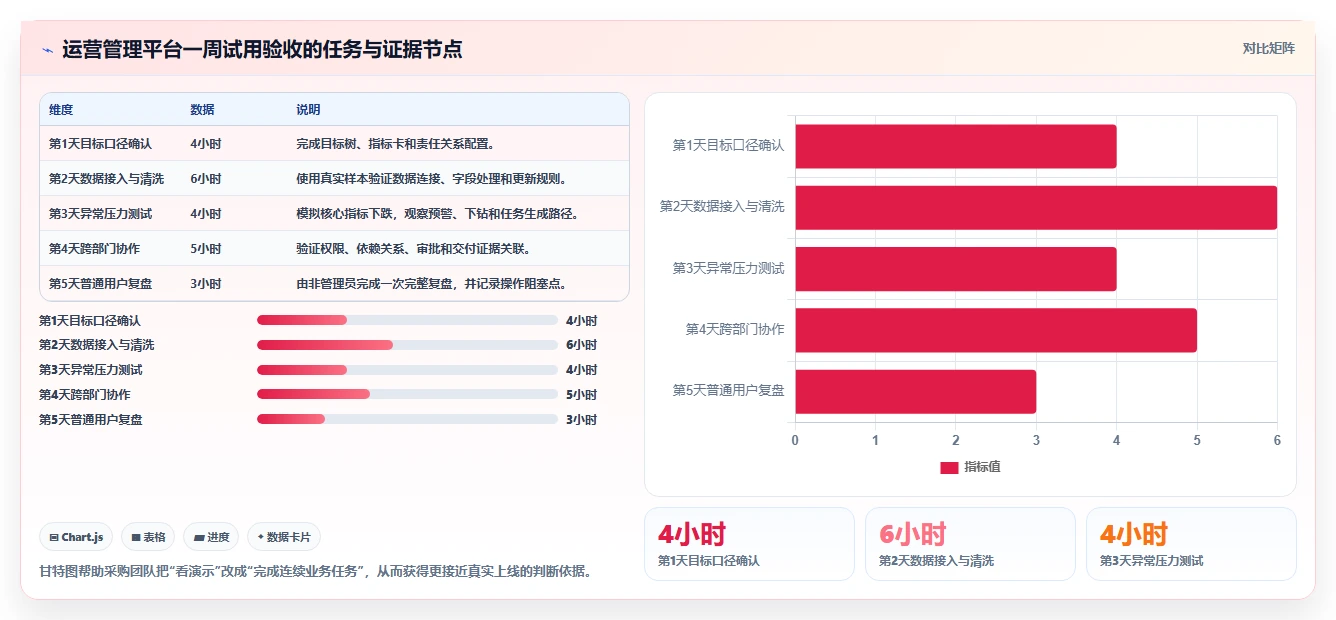Click description 完成目标树、指标卡和责任关系配置。

point(395,144)
